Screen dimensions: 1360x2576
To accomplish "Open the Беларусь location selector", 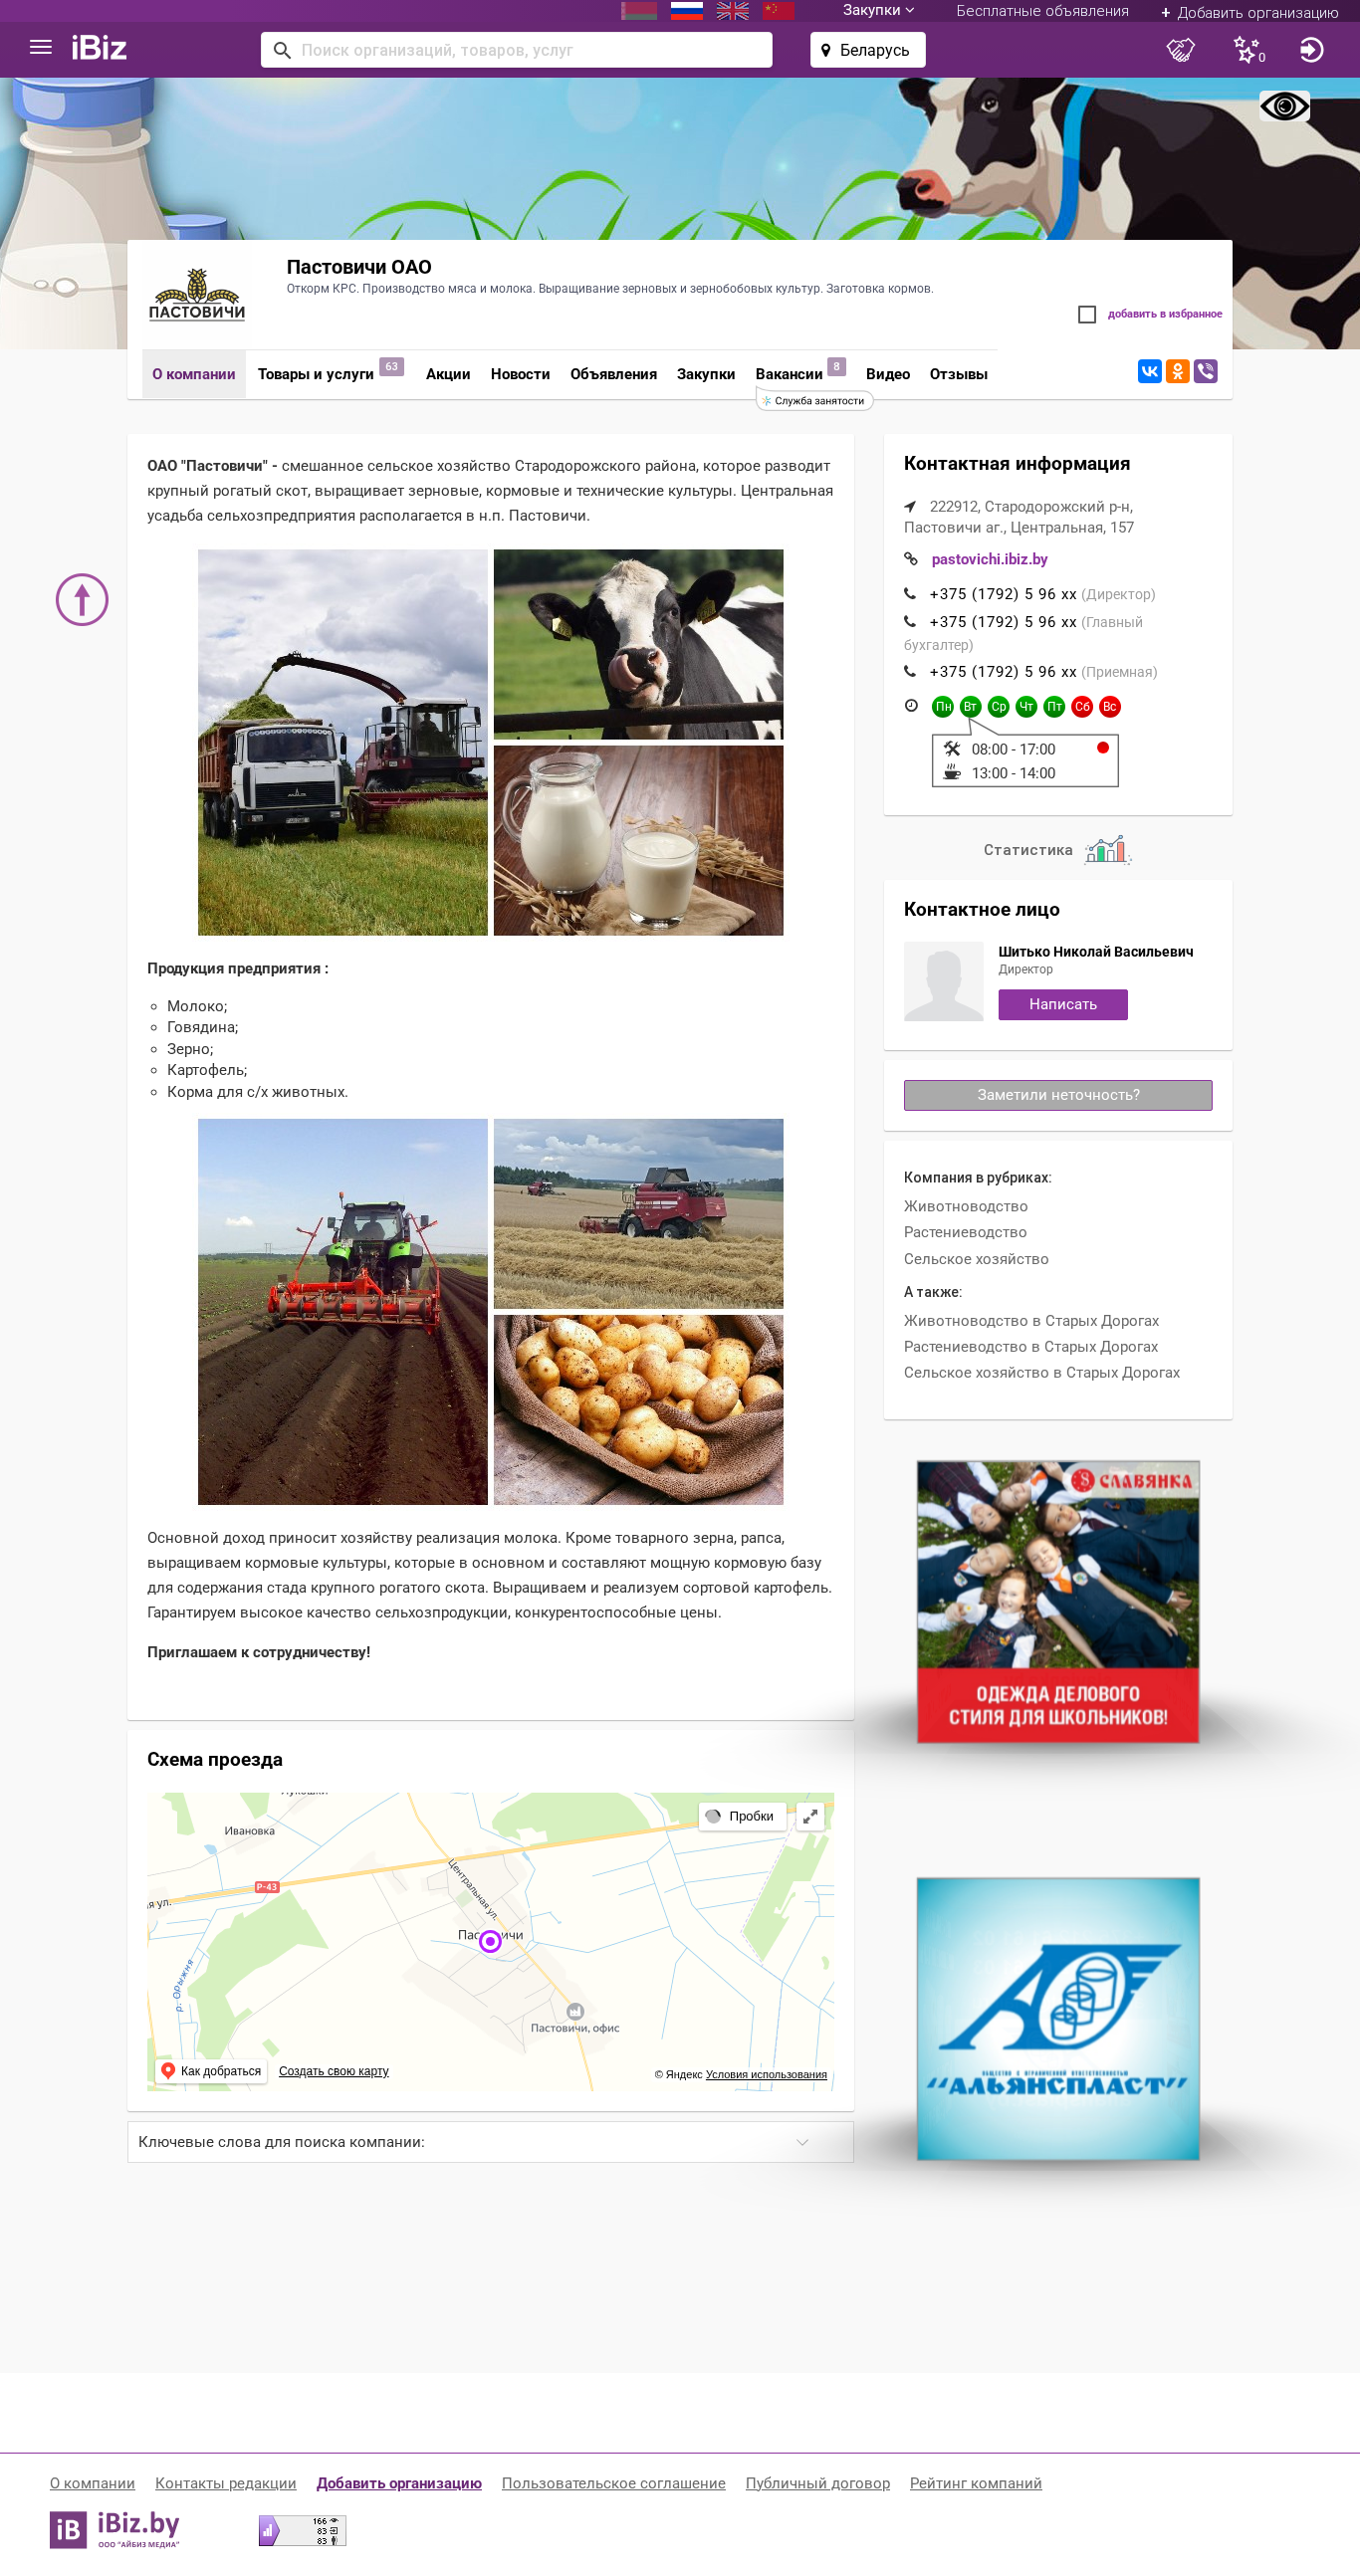I will click(x=867, y=50).
